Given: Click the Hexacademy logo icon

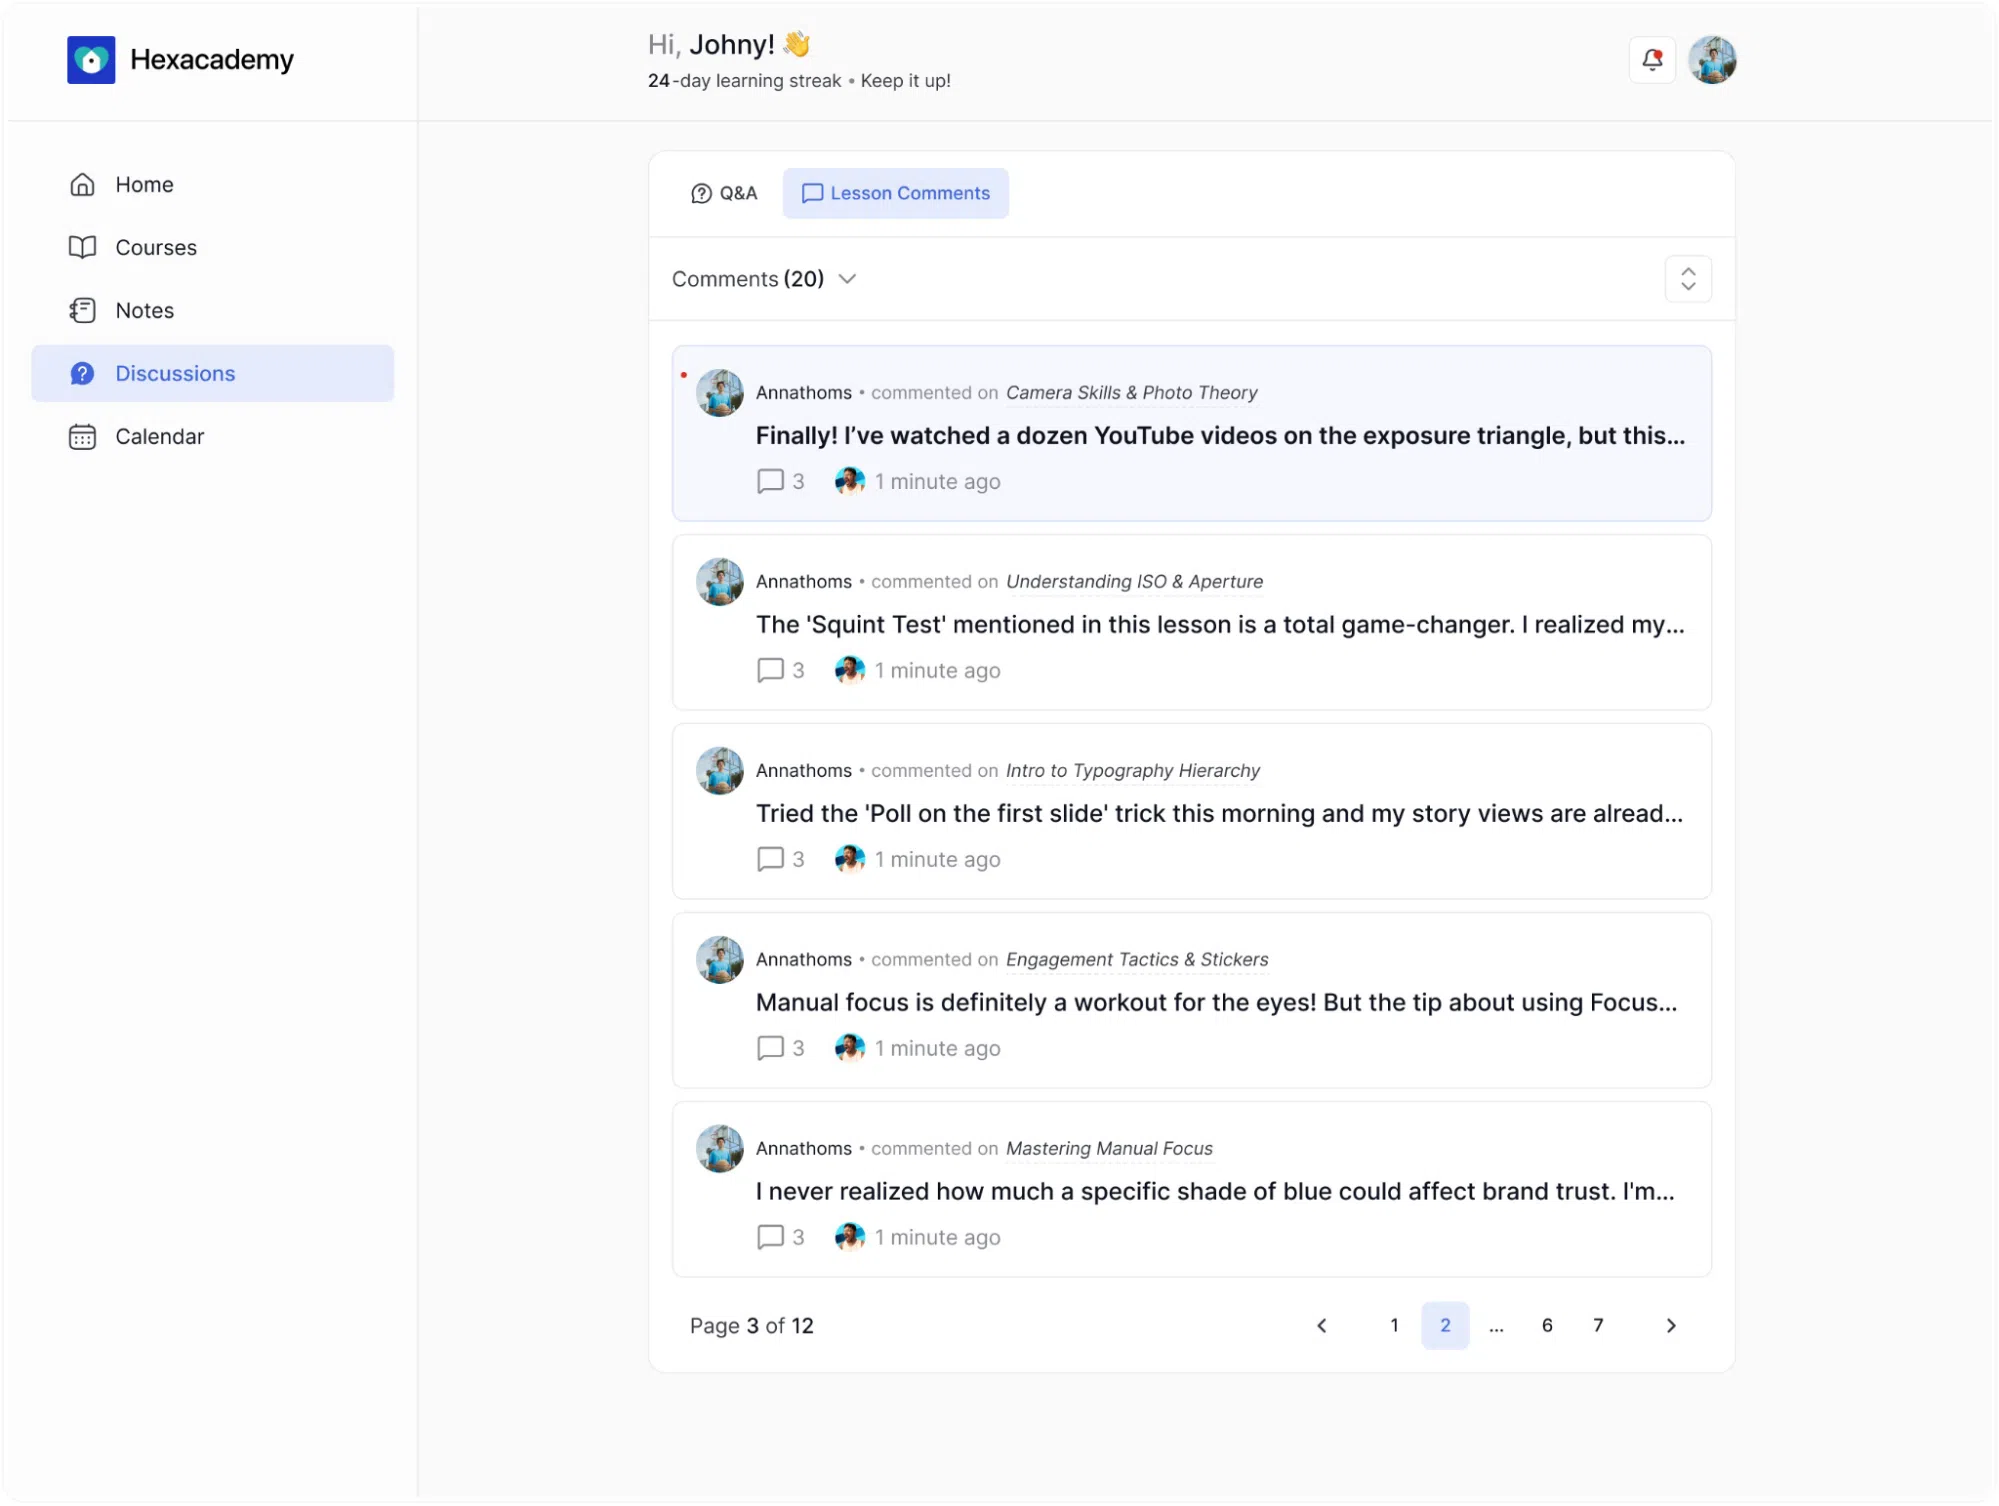Looking at the screenshot, I should coord(91,60).
